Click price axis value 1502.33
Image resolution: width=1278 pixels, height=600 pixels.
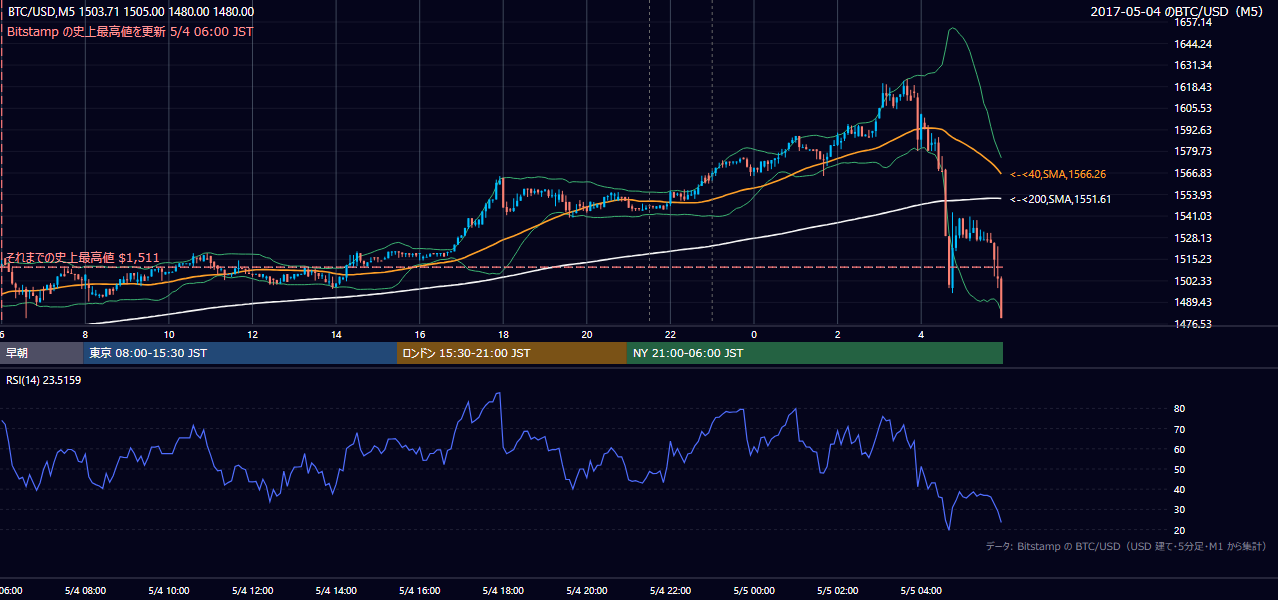pos(1193,281)
